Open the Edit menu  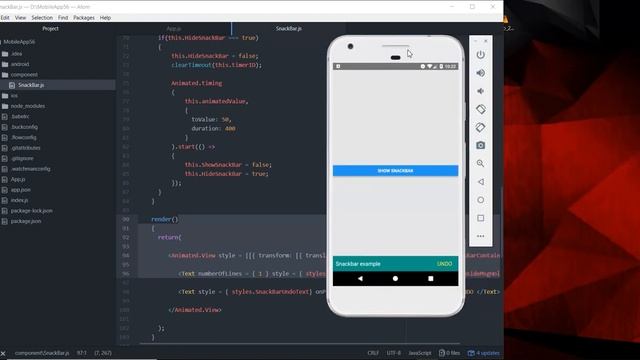coord(5,18)
